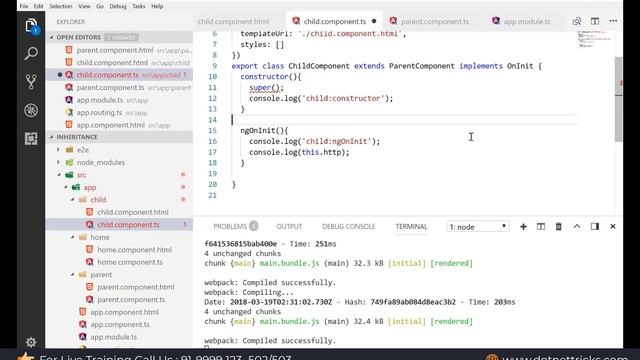The width and height of the screenshot is (640, 360).
Task: Open the Source Control icon
Action: point(31,82)
